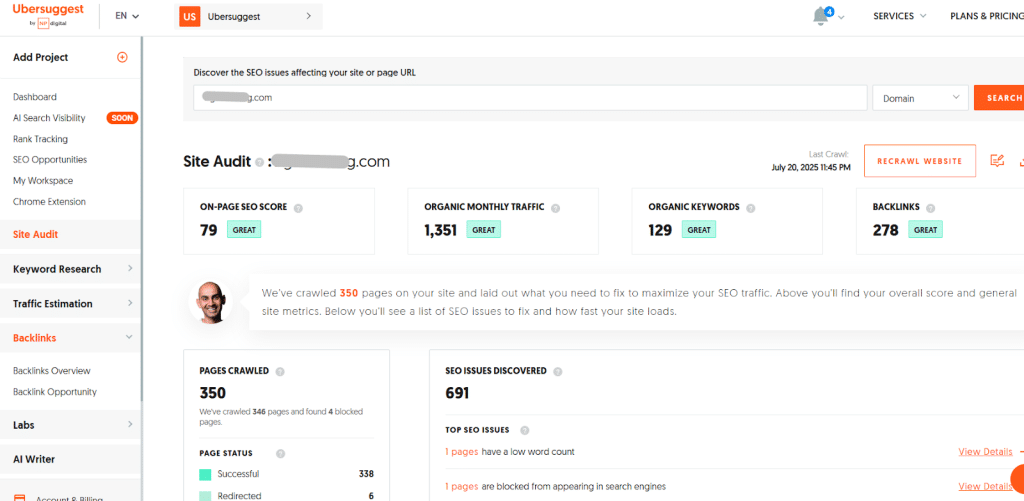
Task: Click the Add Project plus icon
Action: pyautogui.click(x=122, y=57)
